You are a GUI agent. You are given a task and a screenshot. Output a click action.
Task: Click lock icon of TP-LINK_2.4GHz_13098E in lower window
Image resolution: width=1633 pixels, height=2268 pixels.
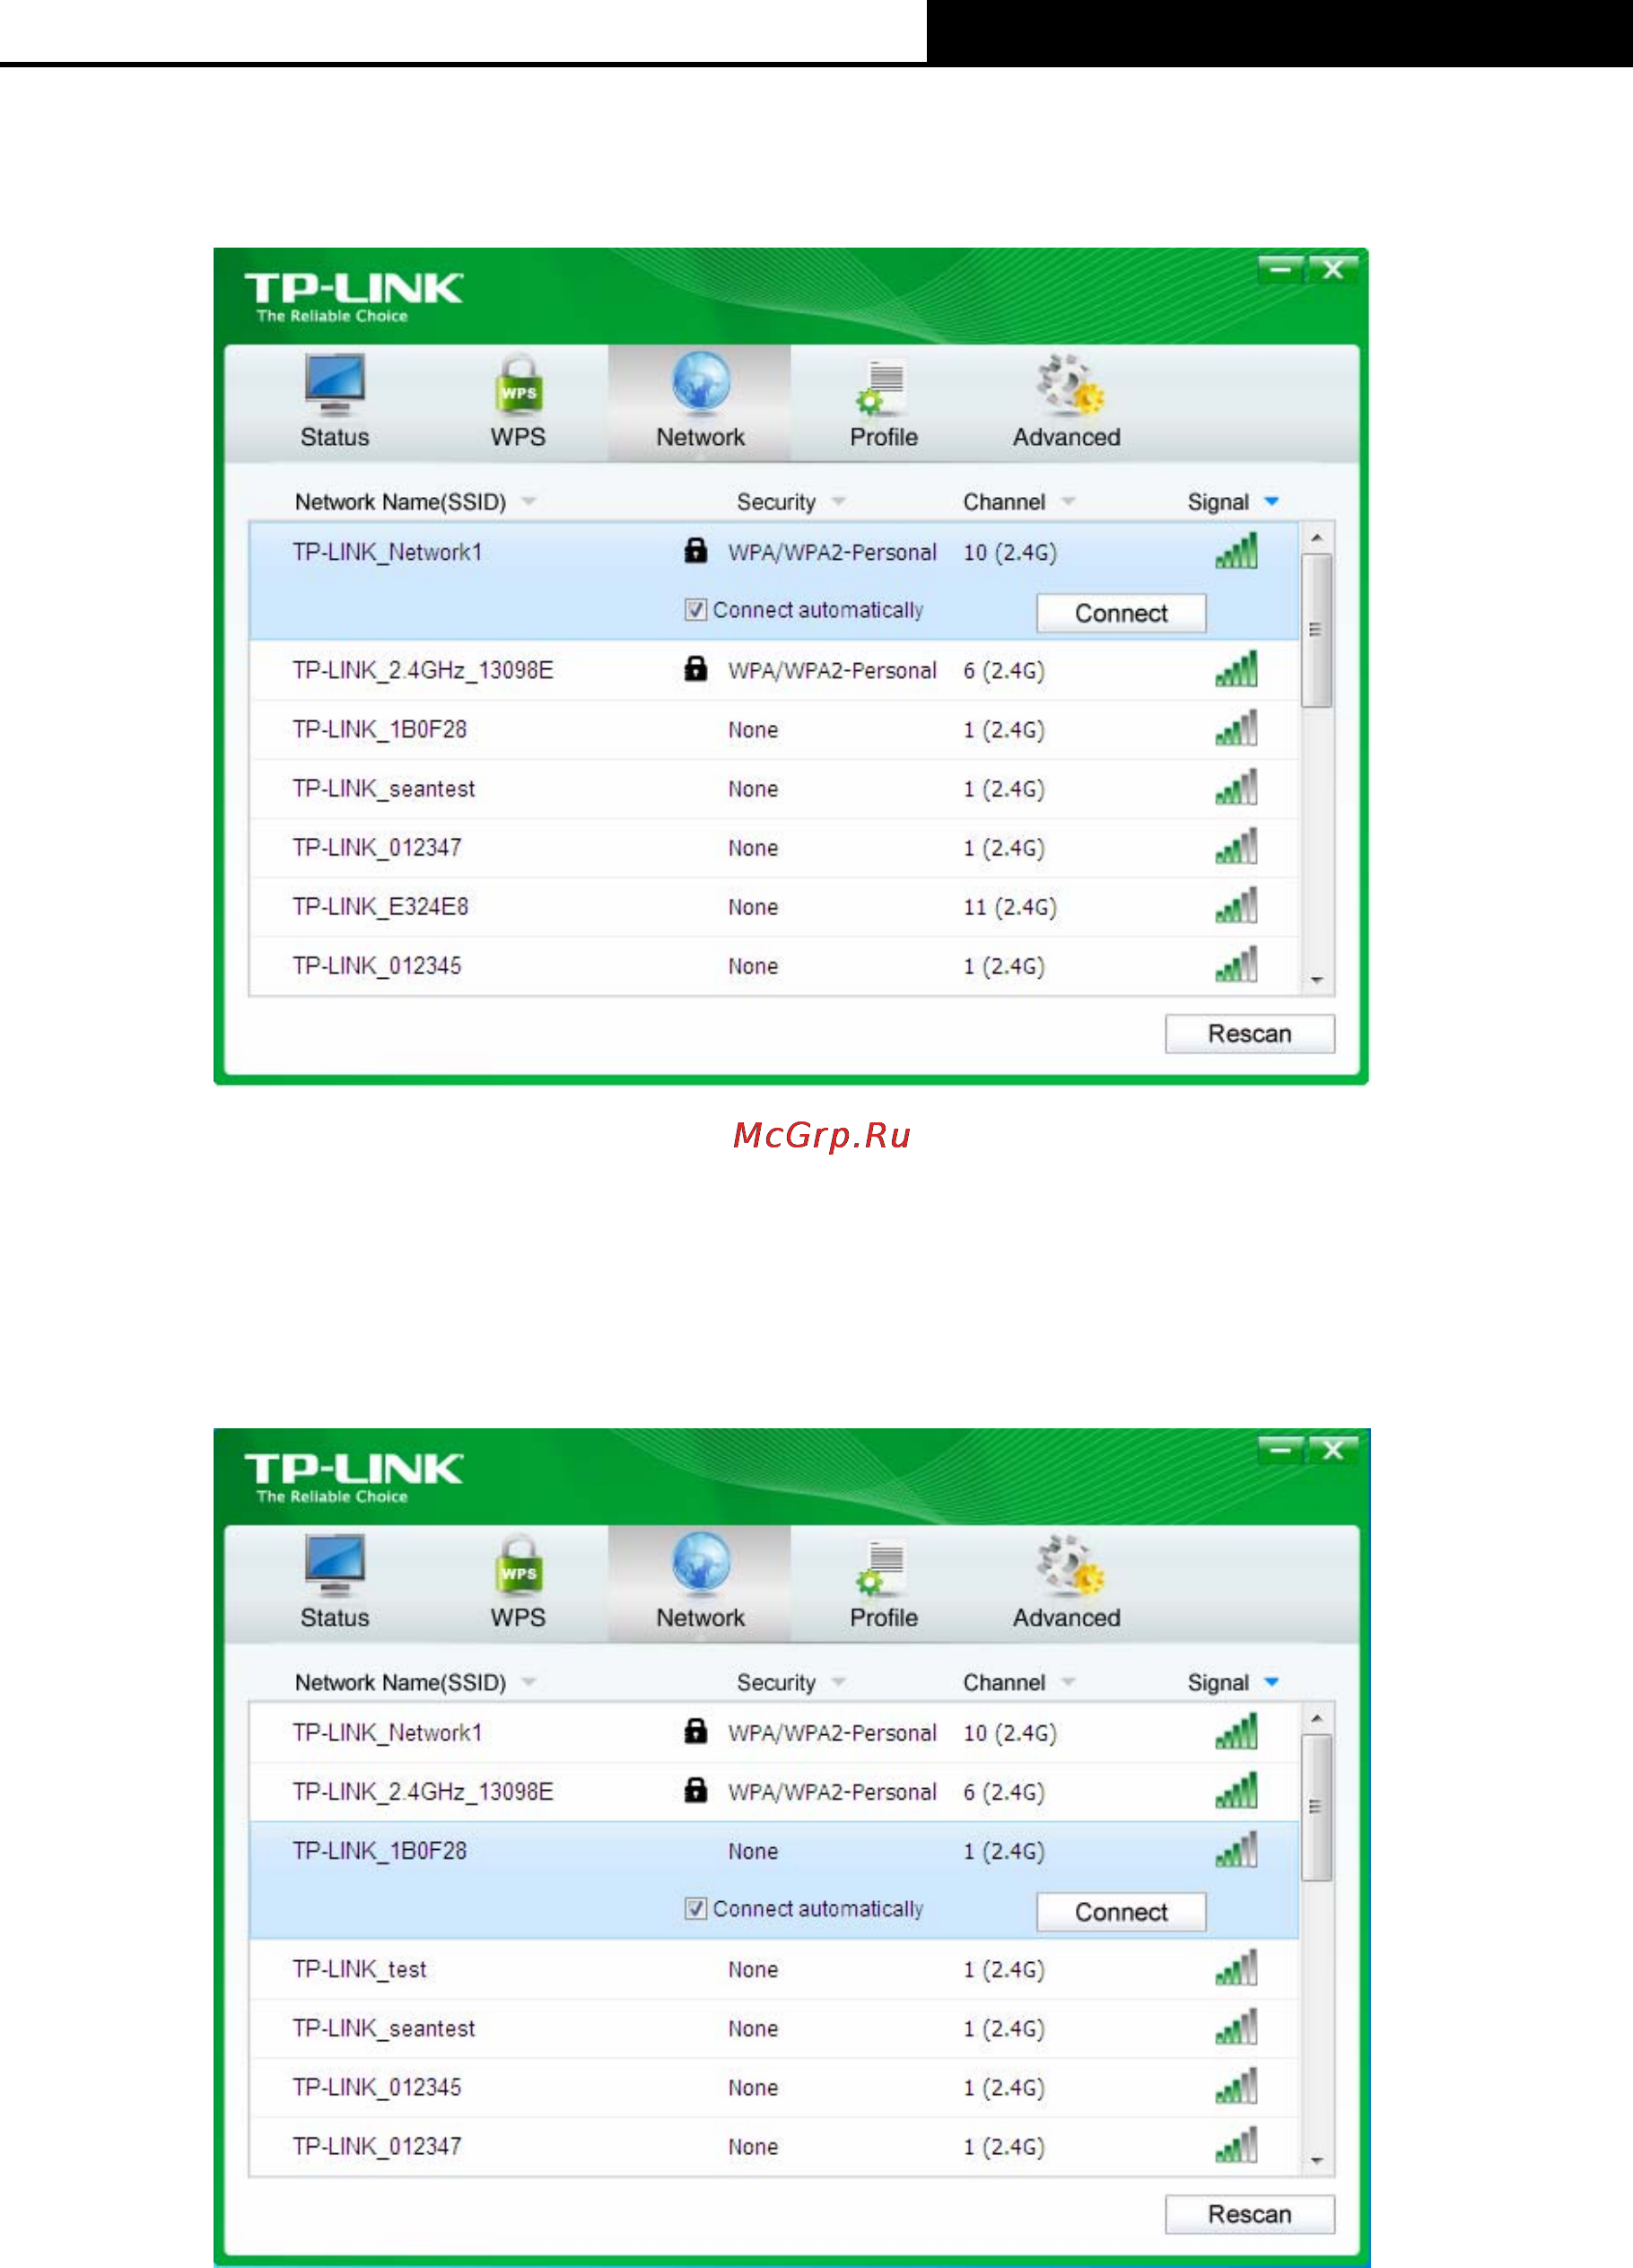(x=696, y=1789)
